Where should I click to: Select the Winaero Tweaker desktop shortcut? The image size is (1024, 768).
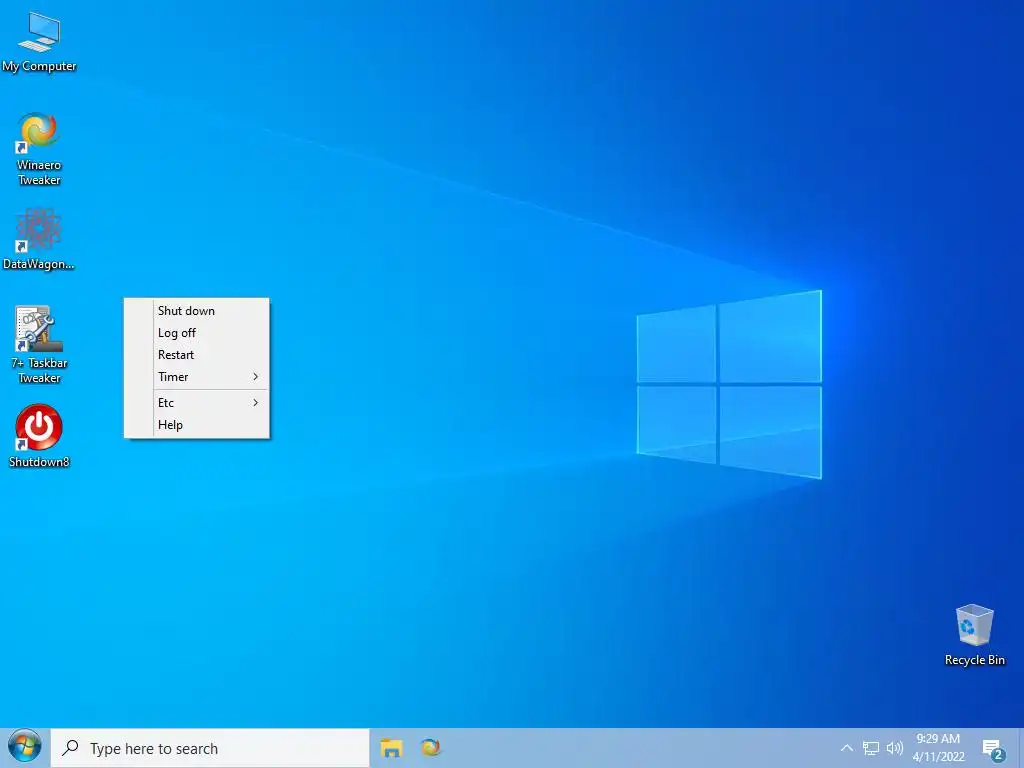coord(39,149)
